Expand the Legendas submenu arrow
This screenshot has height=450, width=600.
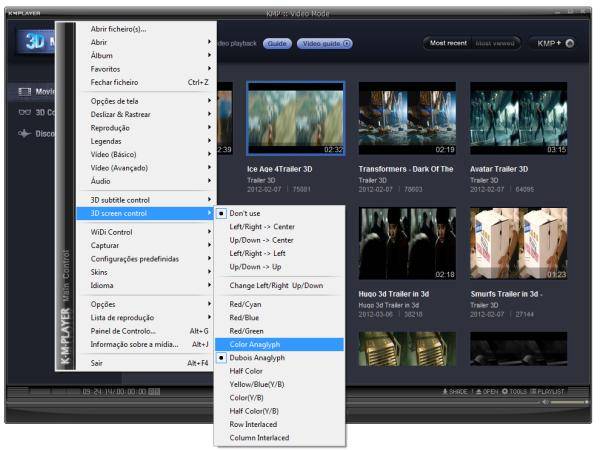(x=209, y=140)
